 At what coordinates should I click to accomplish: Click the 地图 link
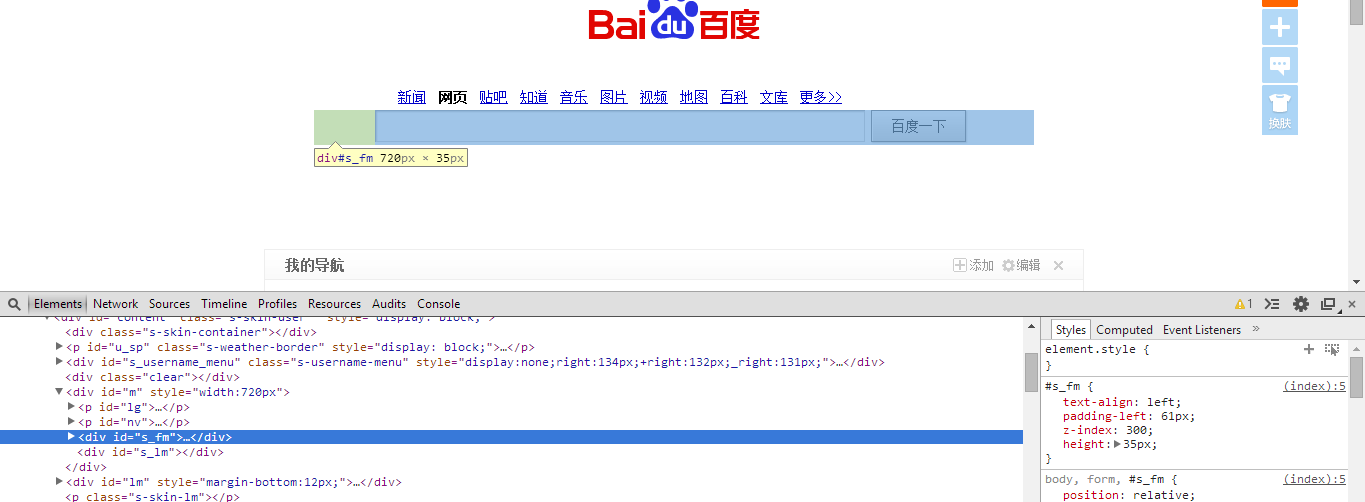coord(694,97)
